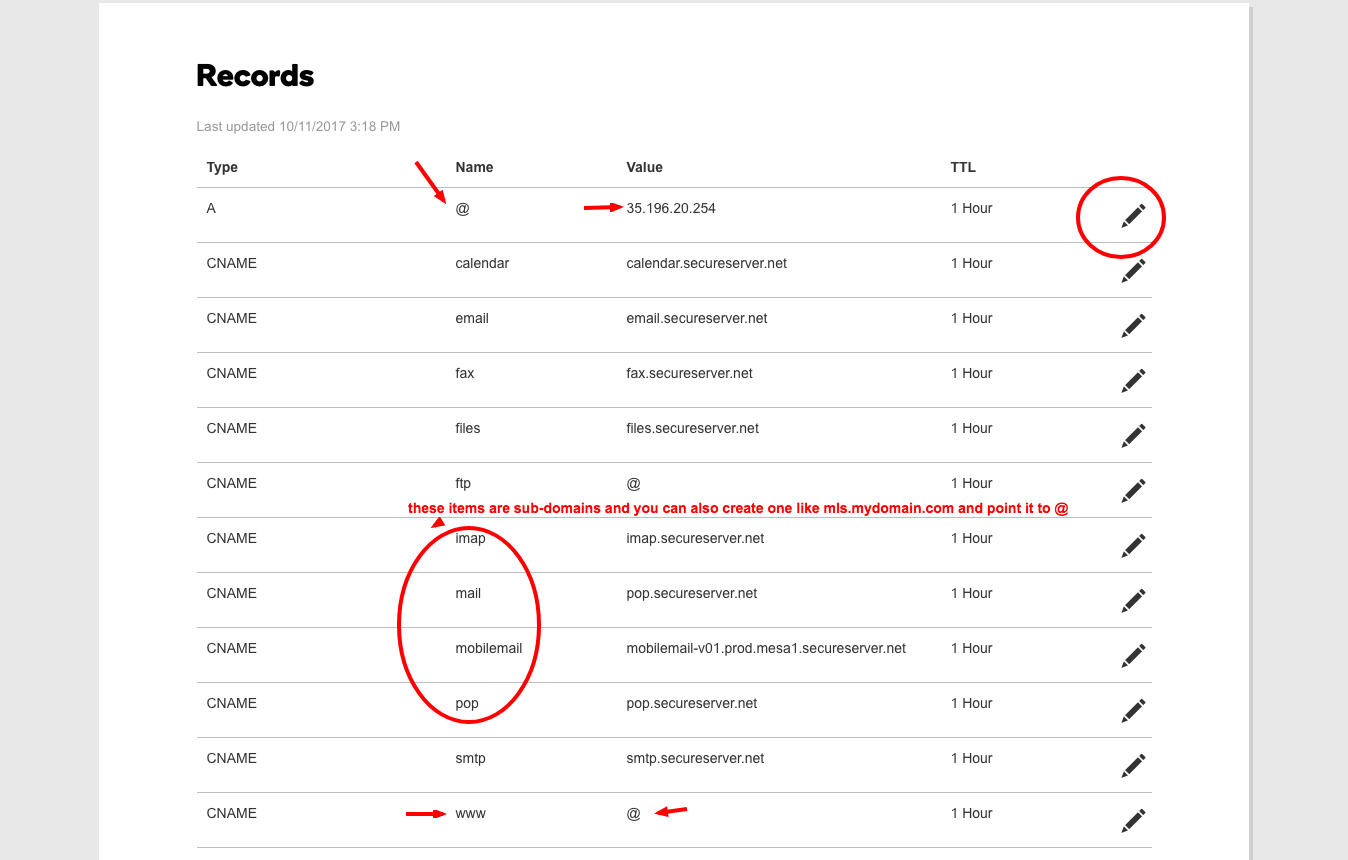The image size is (1348, 860).
Task: Select email.secureserver.net value
Action: click(697, 318)
